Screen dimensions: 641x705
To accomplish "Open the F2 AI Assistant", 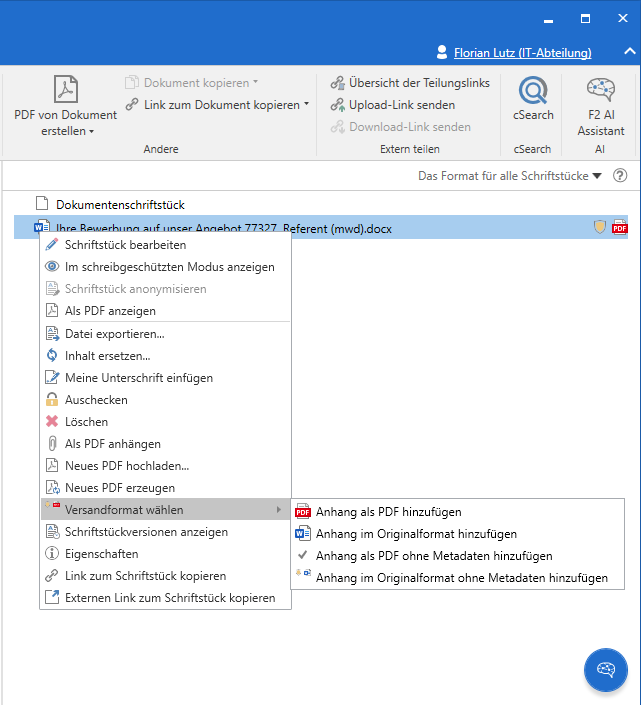I will tap(600, 95).
